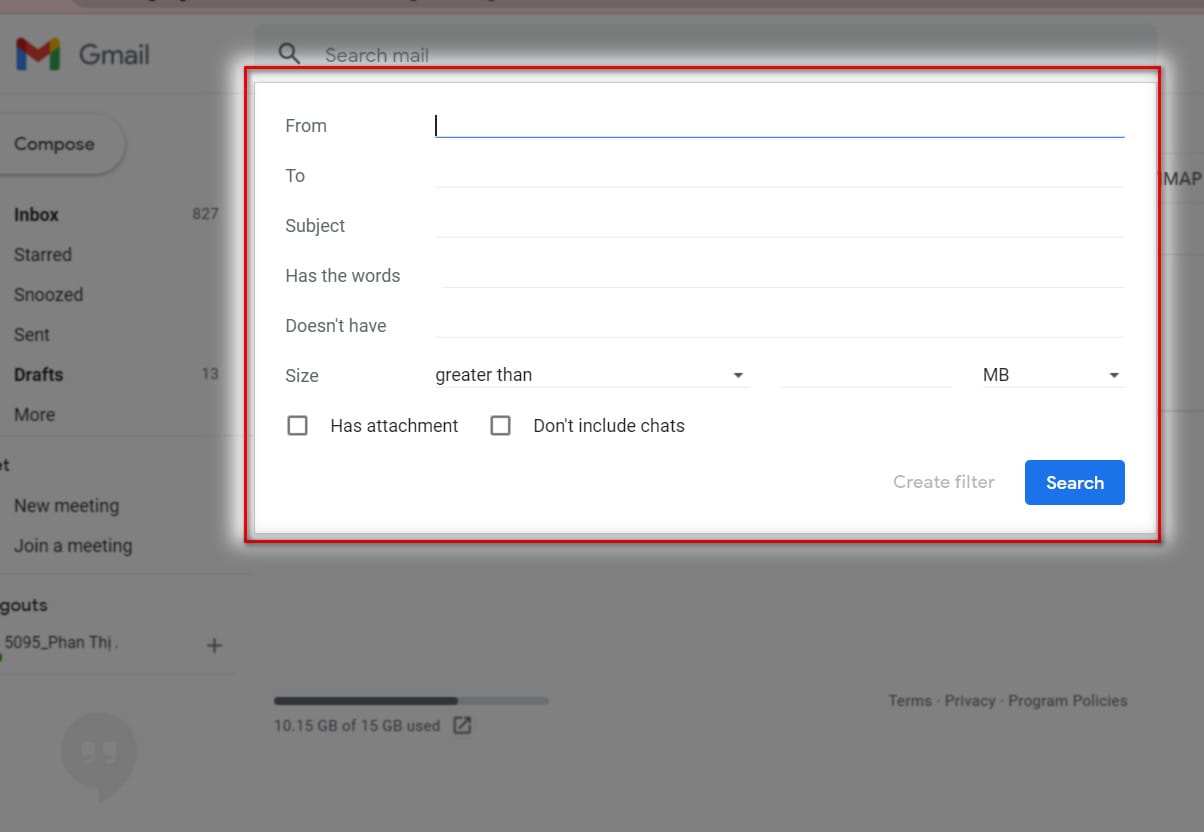
Task: Click the Subject input field
Action: (780, 224)
